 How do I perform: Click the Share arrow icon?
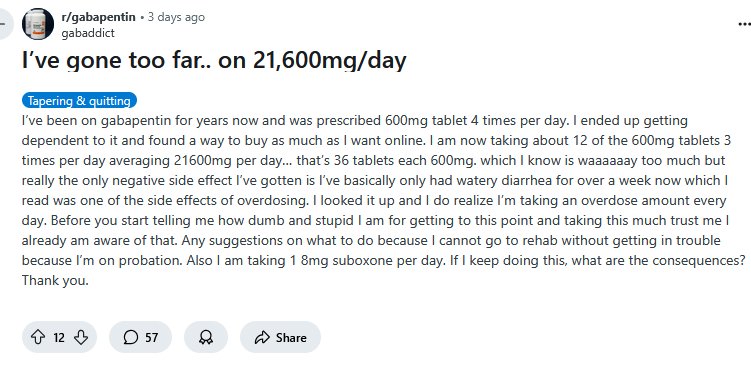(x=262, y=338)
